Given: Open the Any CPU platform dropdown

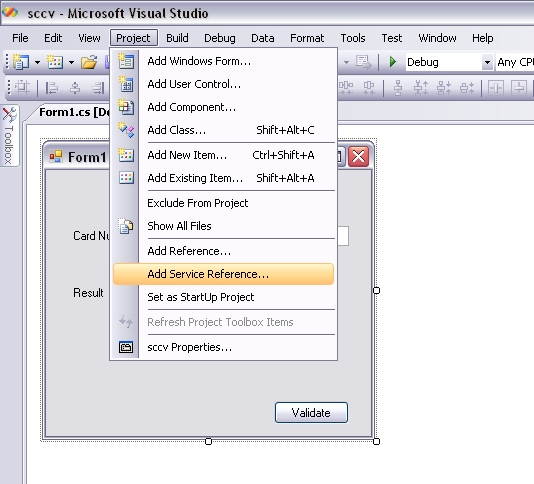Looking at the screenshot, I should point(515,62).
